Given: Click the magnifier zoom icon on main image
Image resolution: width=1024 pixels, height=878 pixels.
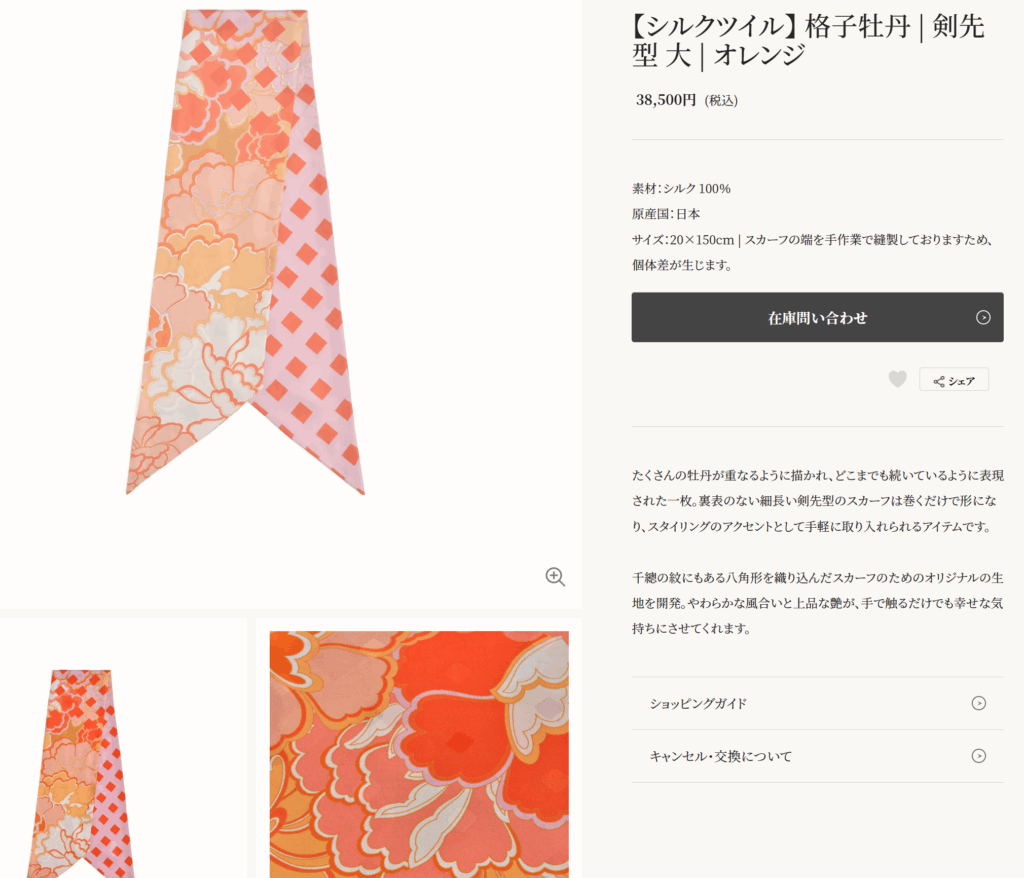Looking at the screenshot, I should tap(555, 577).
